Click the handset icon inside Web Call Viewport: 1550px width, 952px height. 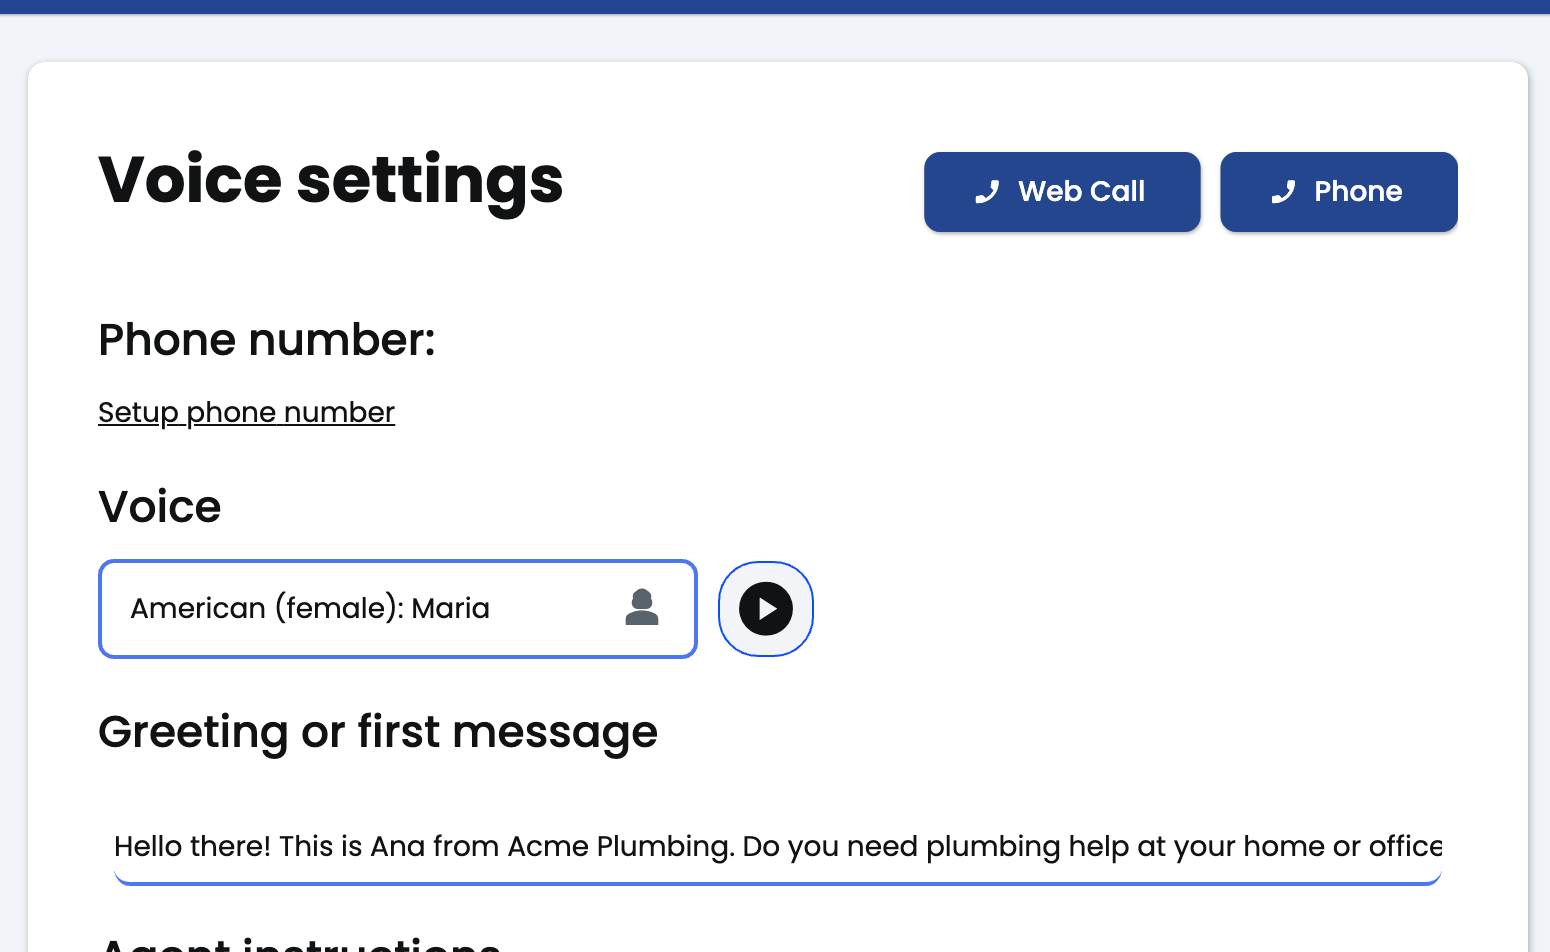[987, 192]
